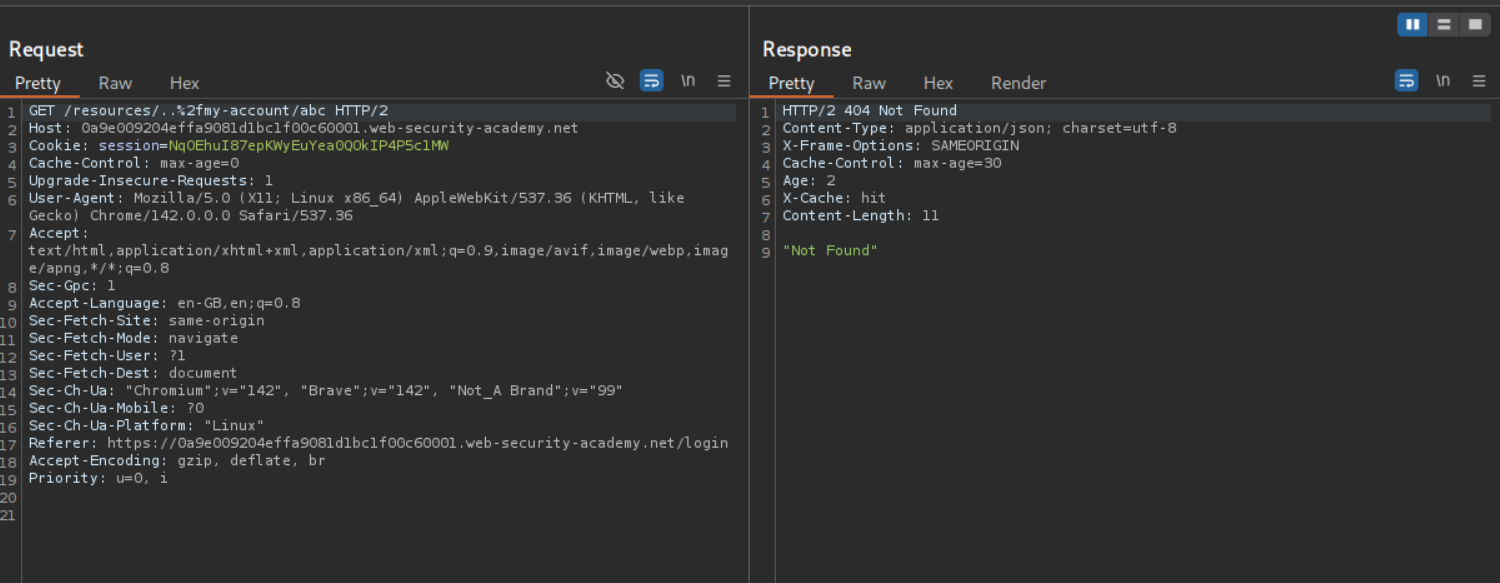
Task: Toggle word wrap in the Response panel
Action: [1406, 81]
